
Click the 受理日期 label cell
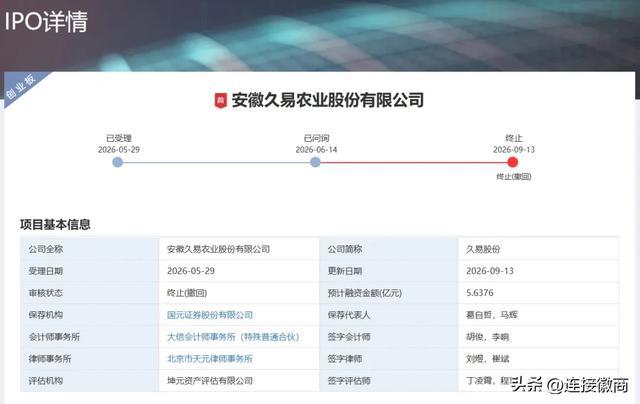[90, 271]
